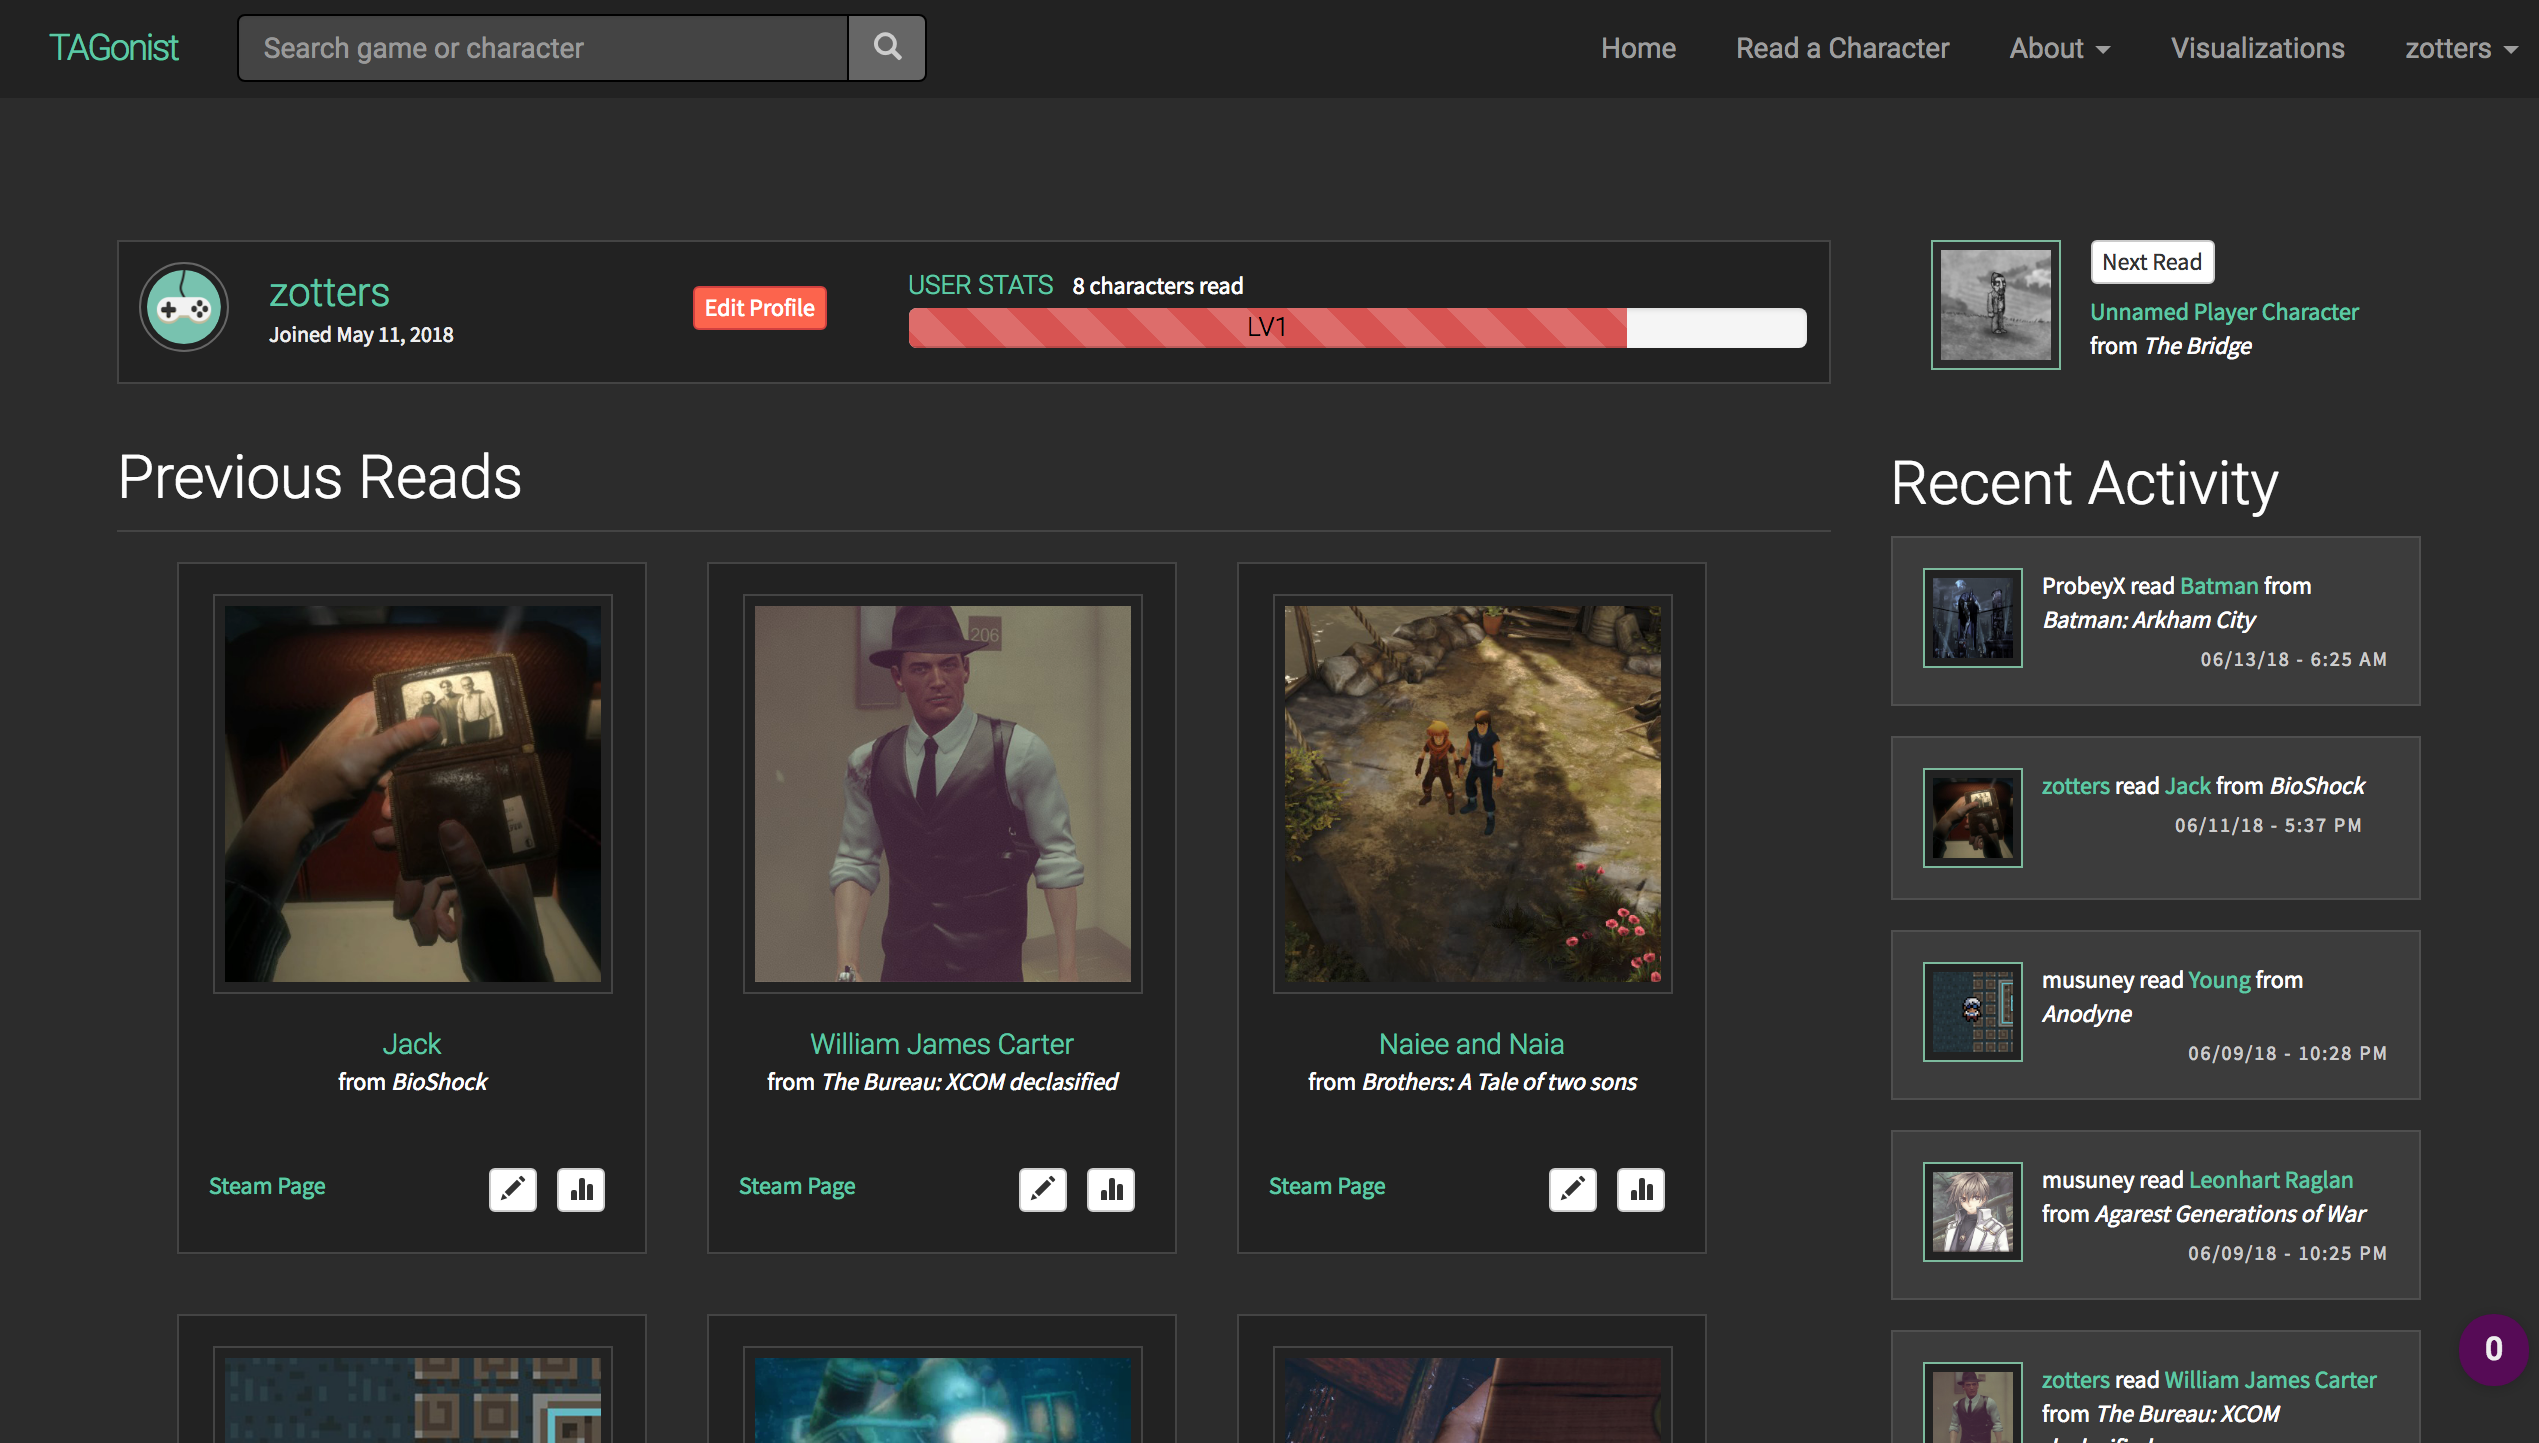Open Naiee and Naia title link
This screenshot has height=1443, width=2539.
1472,1044
